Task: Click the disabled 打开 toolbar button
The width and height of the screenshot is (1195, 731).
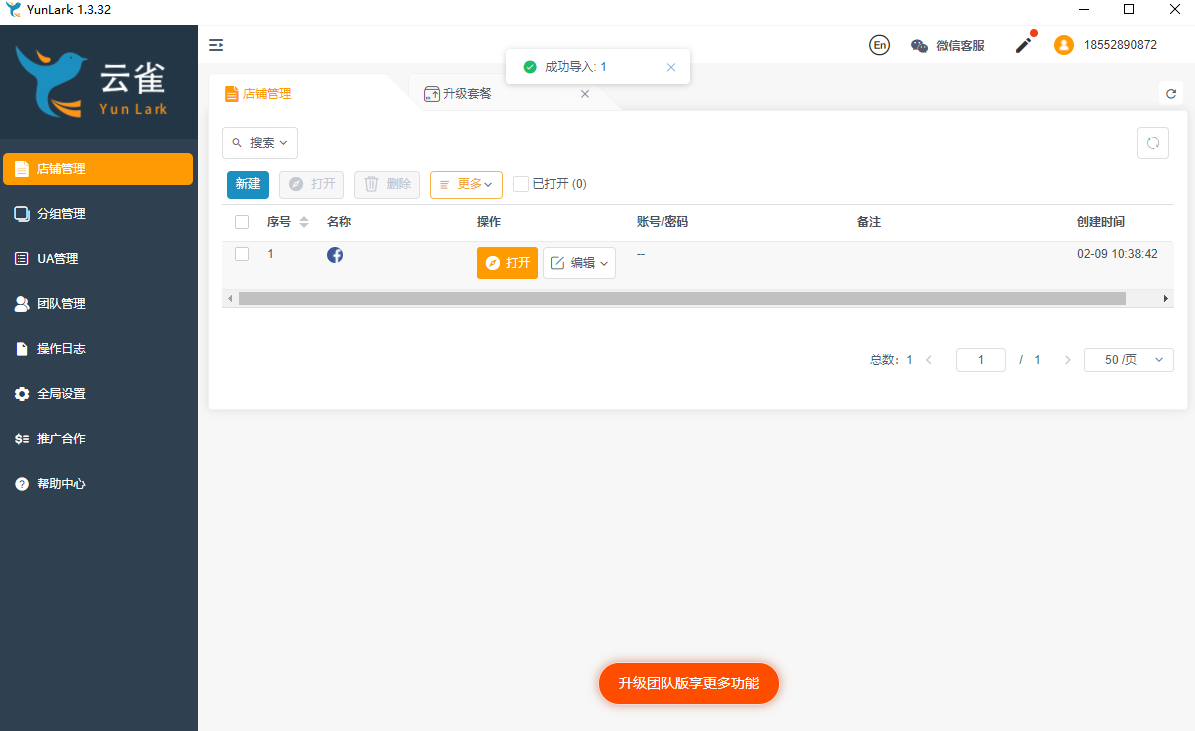Action: (x=312, y=184)
